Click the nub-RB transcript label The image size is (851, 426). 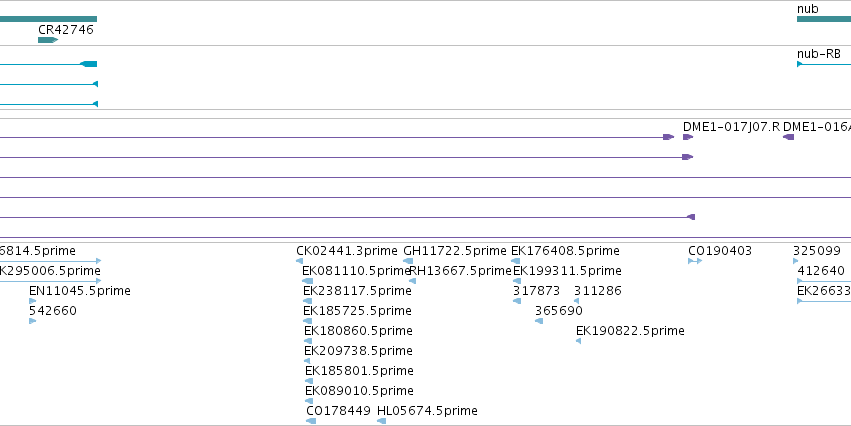[818, 54]
